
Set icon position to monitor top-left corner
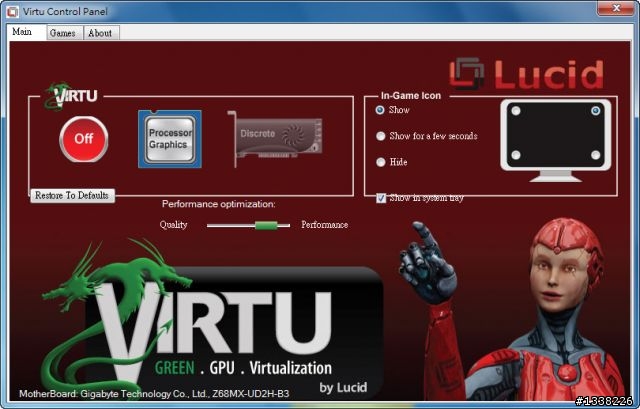(x=516, y=111)
